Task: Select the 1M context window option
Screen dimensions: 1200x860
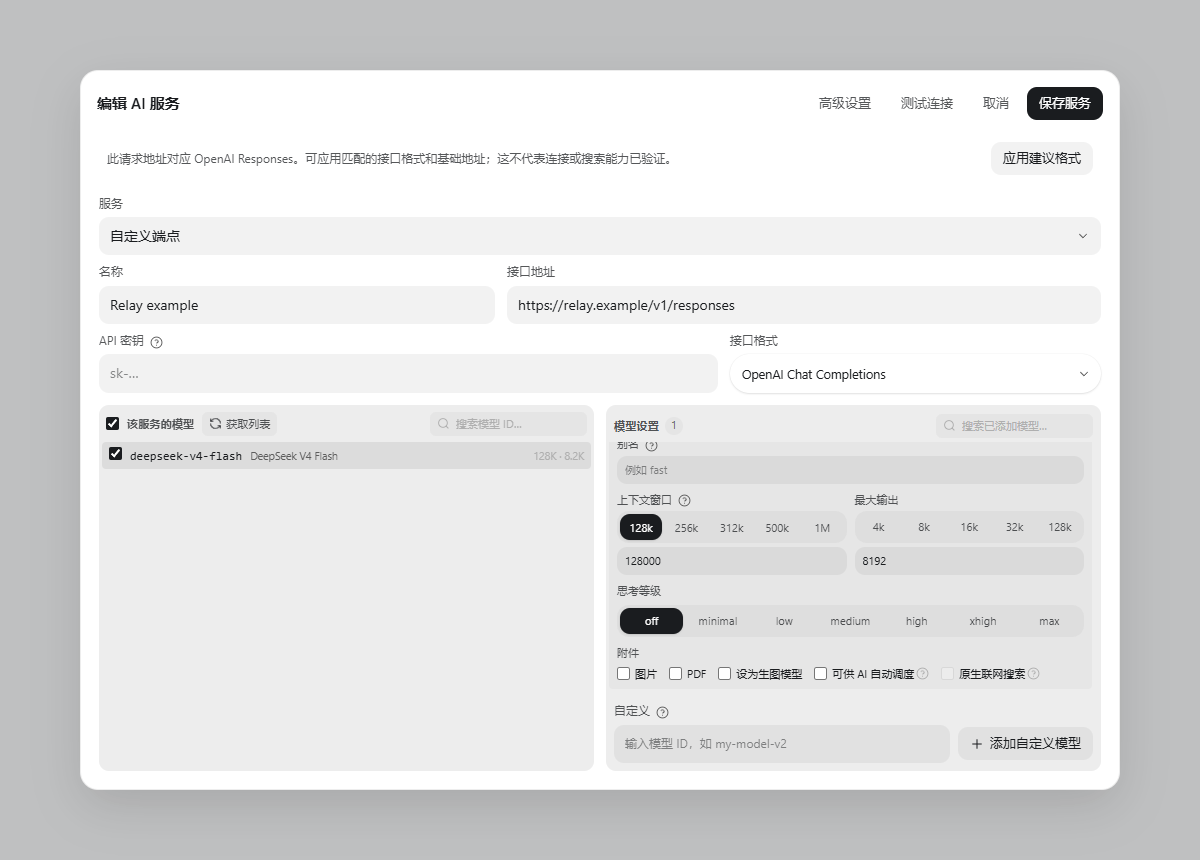Action: [822, 527]
